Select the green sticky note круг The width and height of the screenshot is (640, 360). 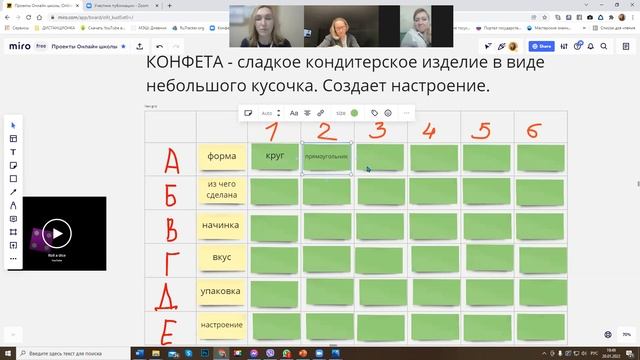[275, 156]
